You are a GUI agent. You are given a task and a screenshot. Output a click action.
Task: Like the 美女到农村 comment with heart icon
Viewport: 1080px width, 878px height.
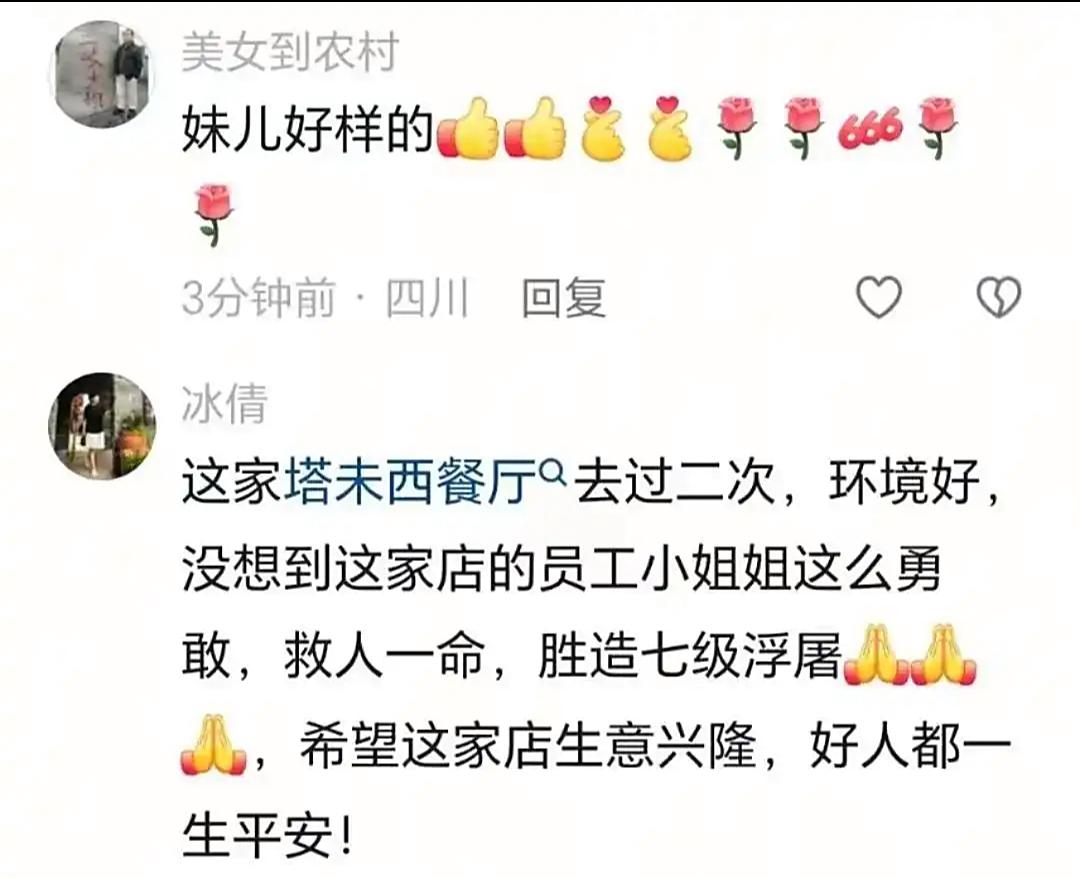(878, 297)
